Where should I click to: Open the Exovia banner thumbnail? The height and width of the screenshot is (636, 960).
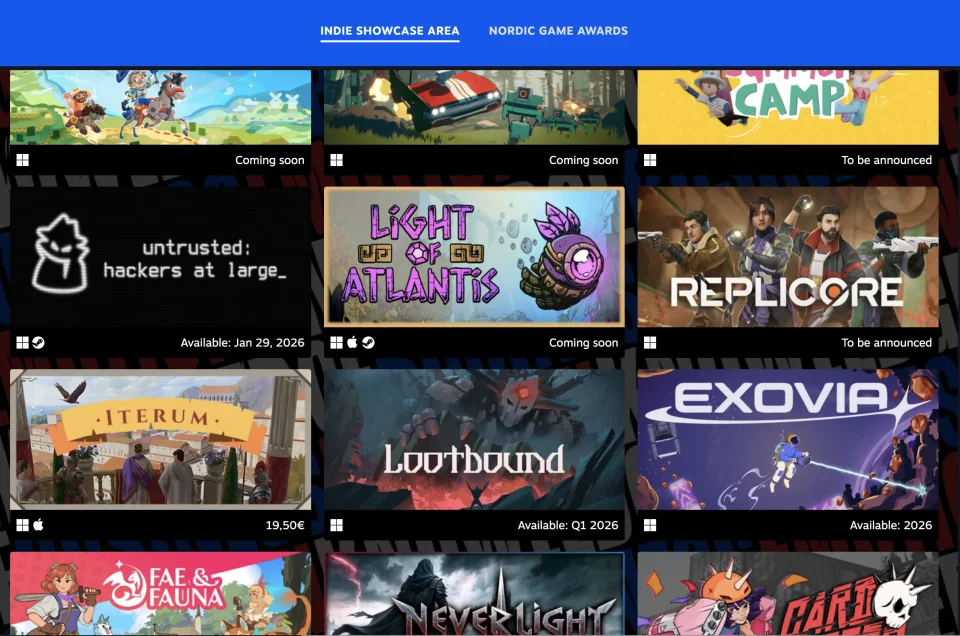(789, 438)
